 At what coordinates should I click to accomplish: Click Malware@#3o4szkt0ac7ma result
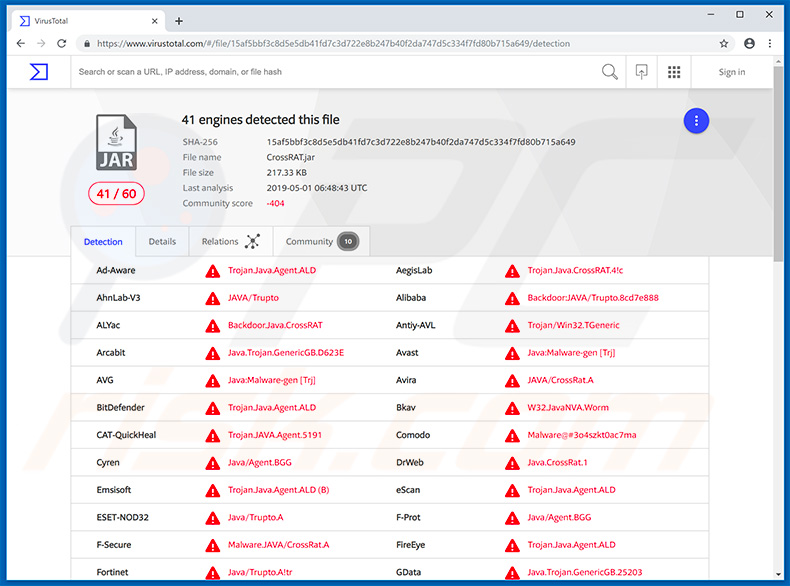(582, 435)
